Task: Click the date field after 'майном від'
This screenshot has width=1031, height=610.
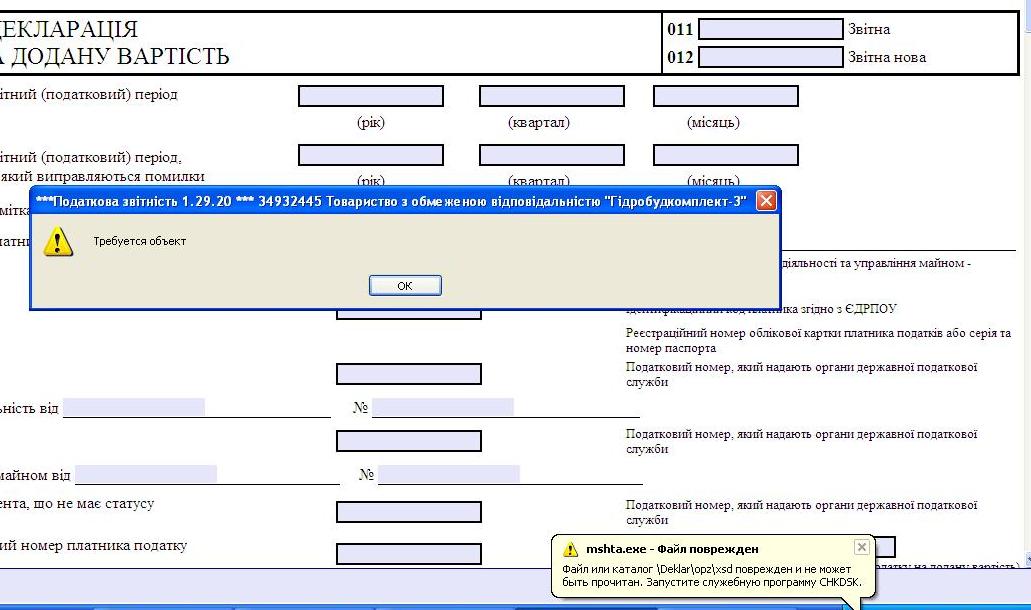Action: click(146, 474)
